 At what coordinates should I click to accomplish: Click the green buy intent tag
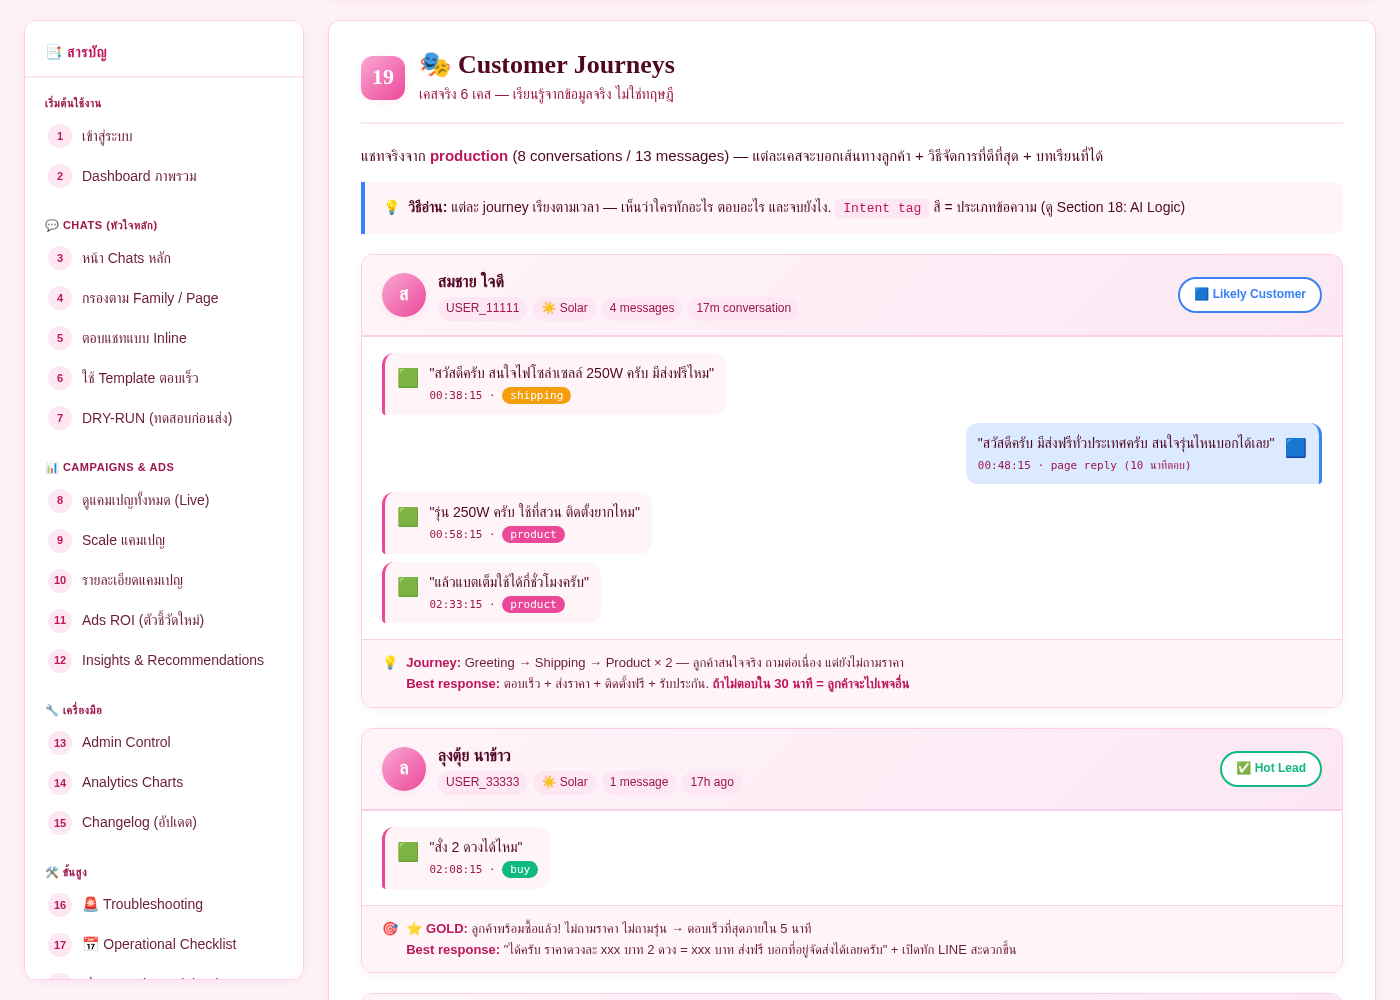520,870
